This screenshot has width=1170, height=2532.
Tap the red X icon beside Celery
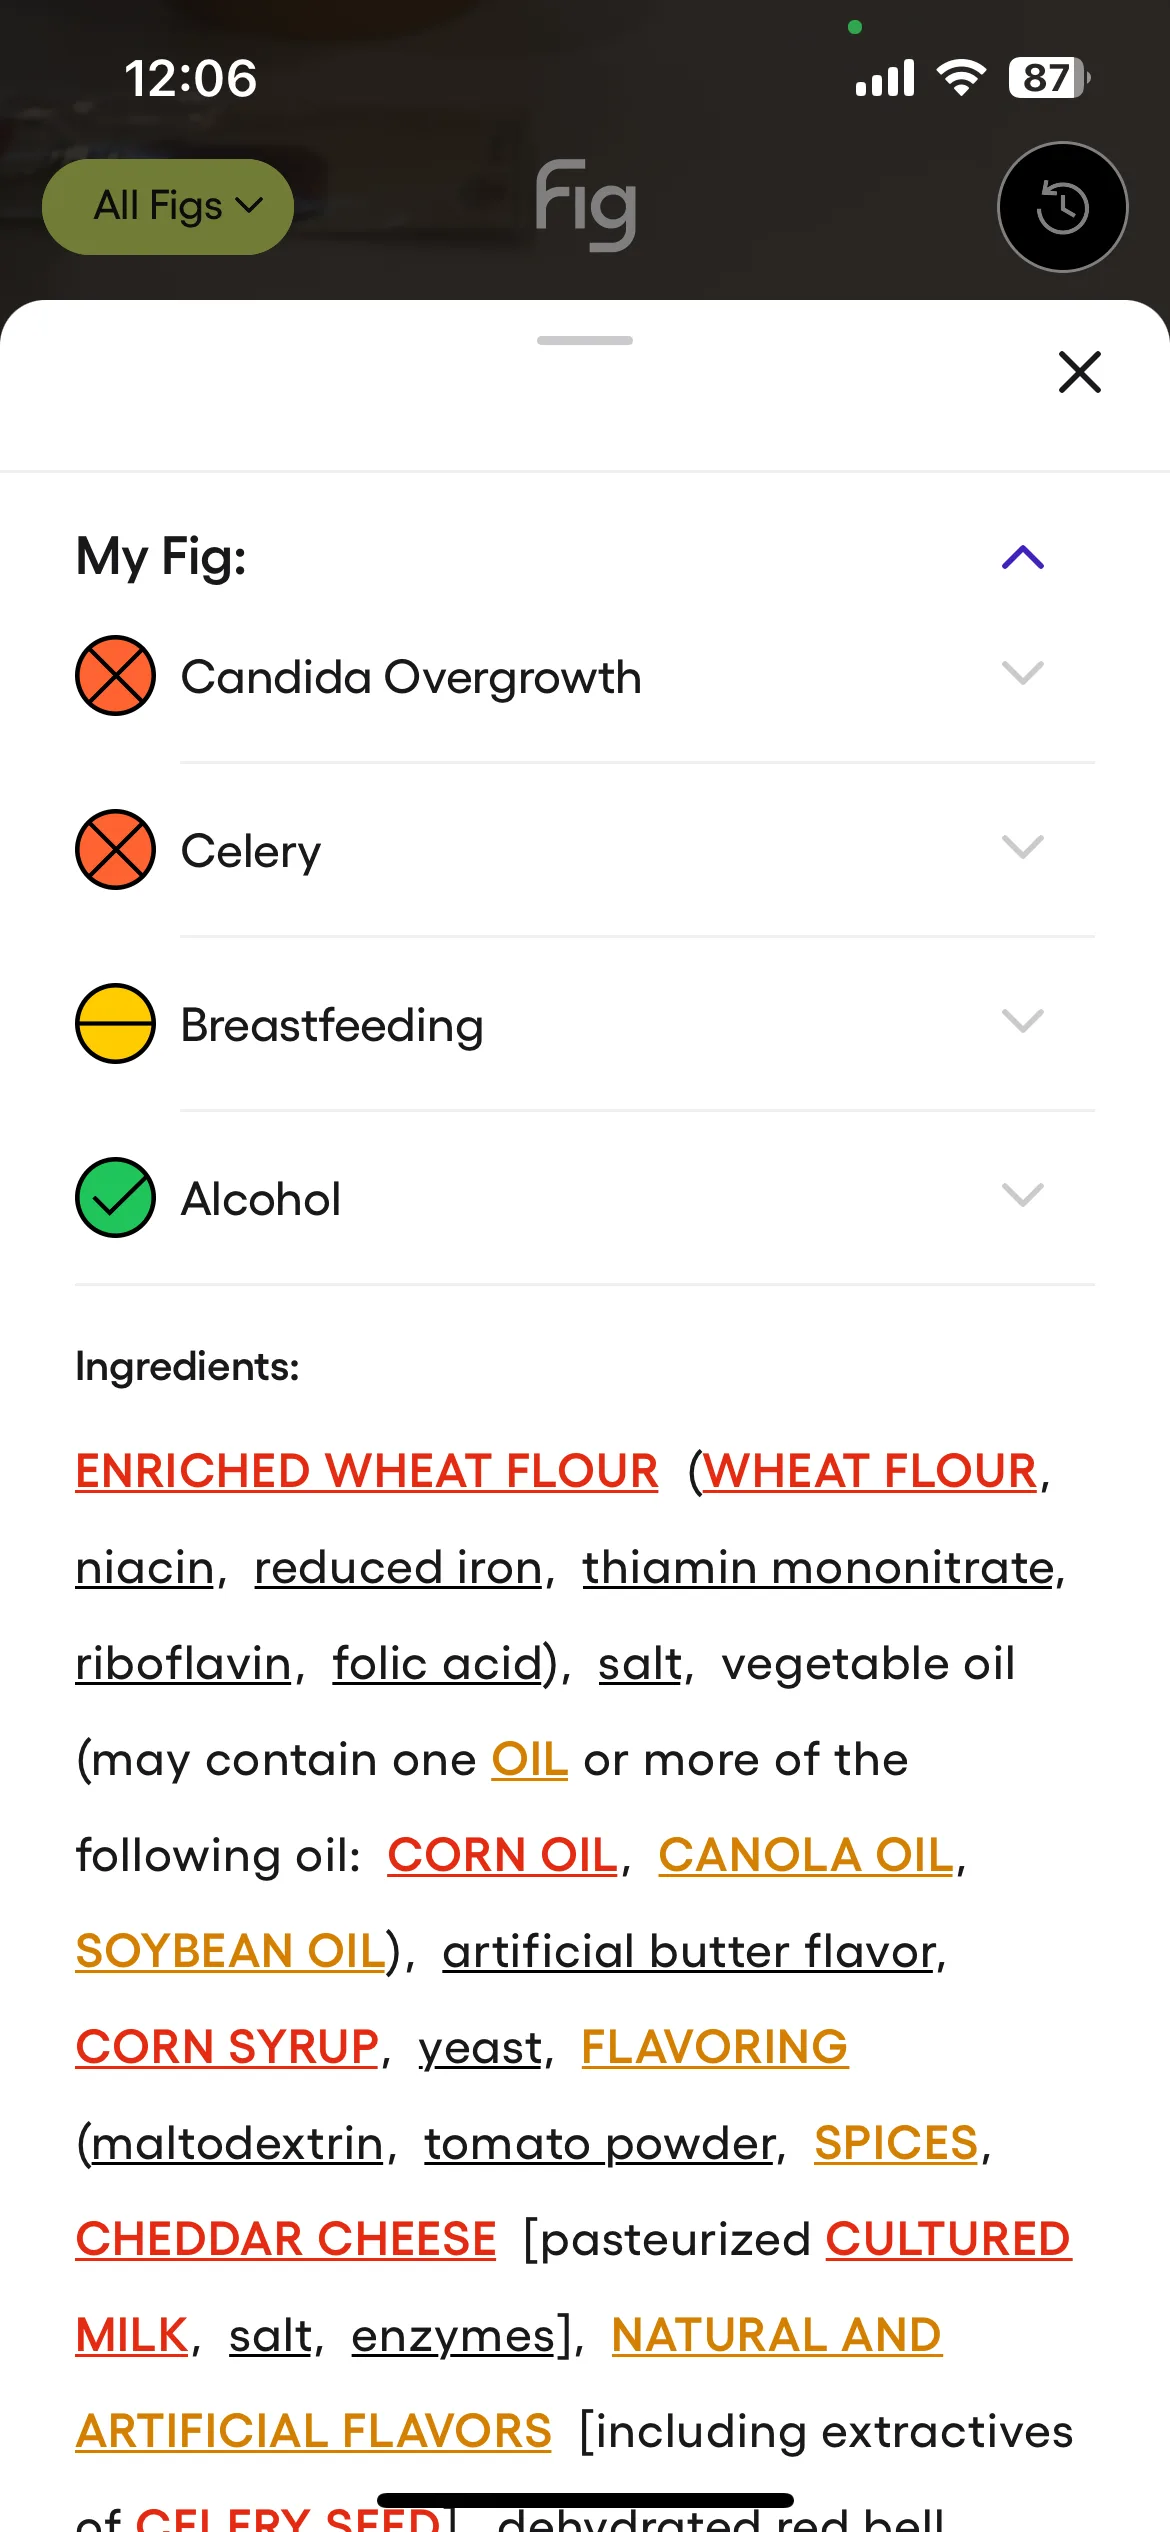point(115,849)
